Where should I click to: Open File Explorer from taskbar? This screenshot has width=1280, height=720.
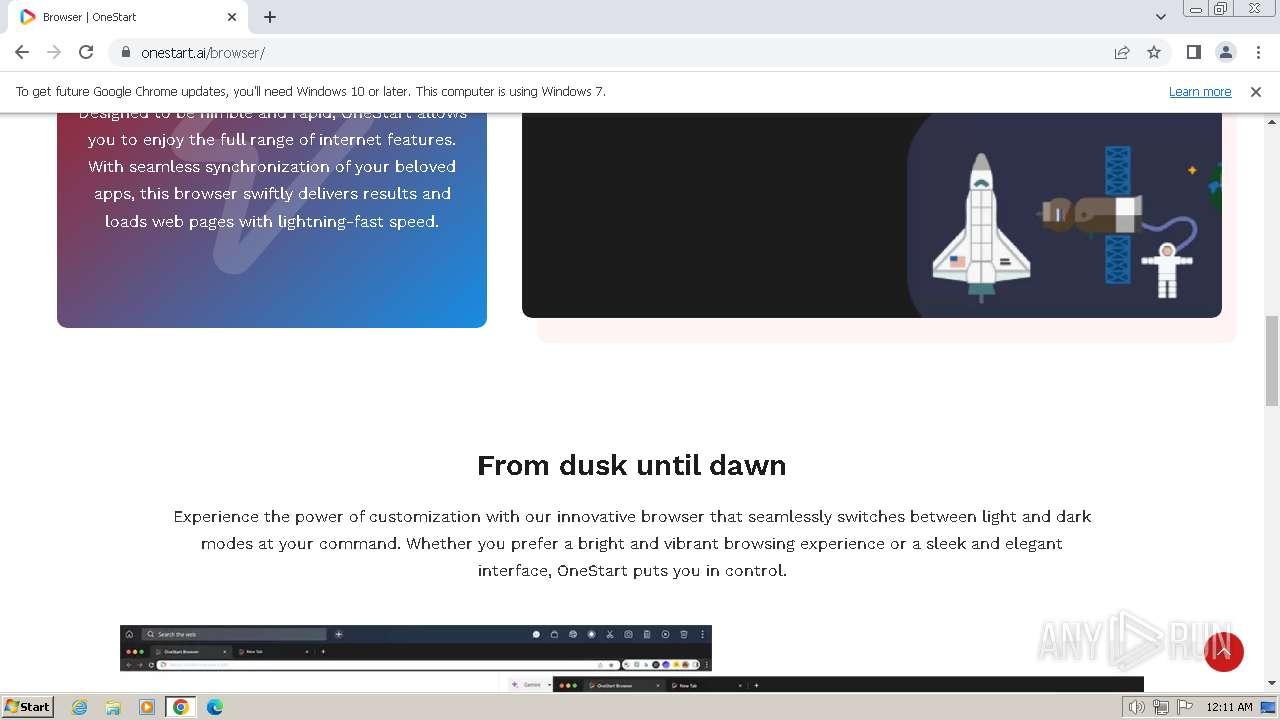pos(113,707)
